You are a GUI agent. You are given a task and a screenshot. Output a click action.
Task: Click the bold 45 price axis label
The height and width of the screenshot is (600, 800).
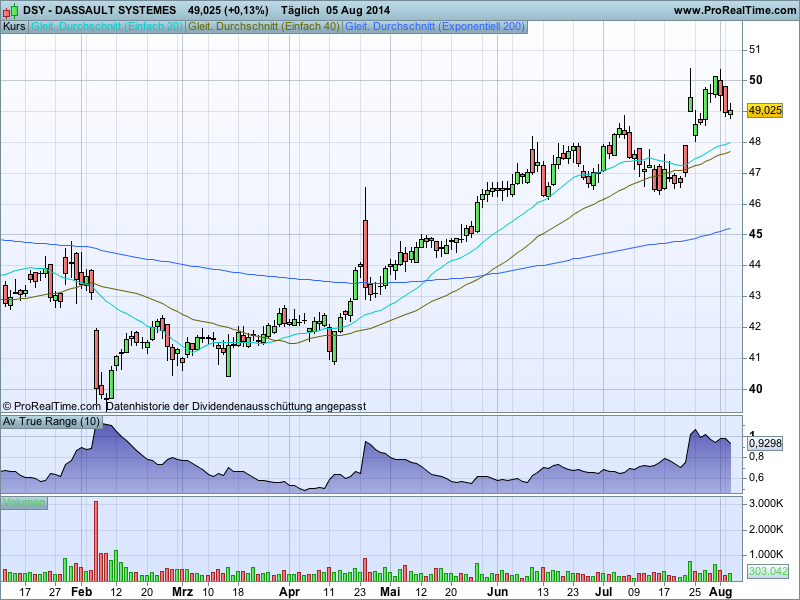tap(756, 234)
